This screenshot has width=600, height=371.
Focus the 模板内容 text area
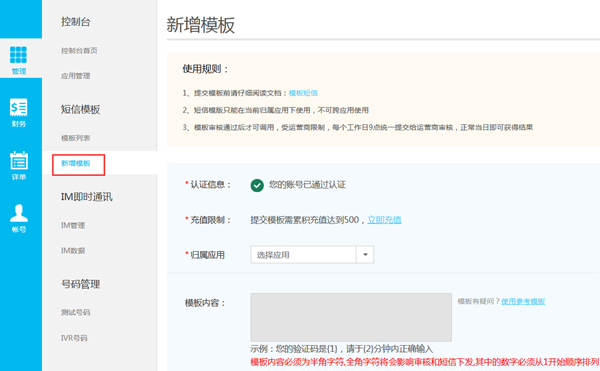pyautogui.click(x=351, y=317)
